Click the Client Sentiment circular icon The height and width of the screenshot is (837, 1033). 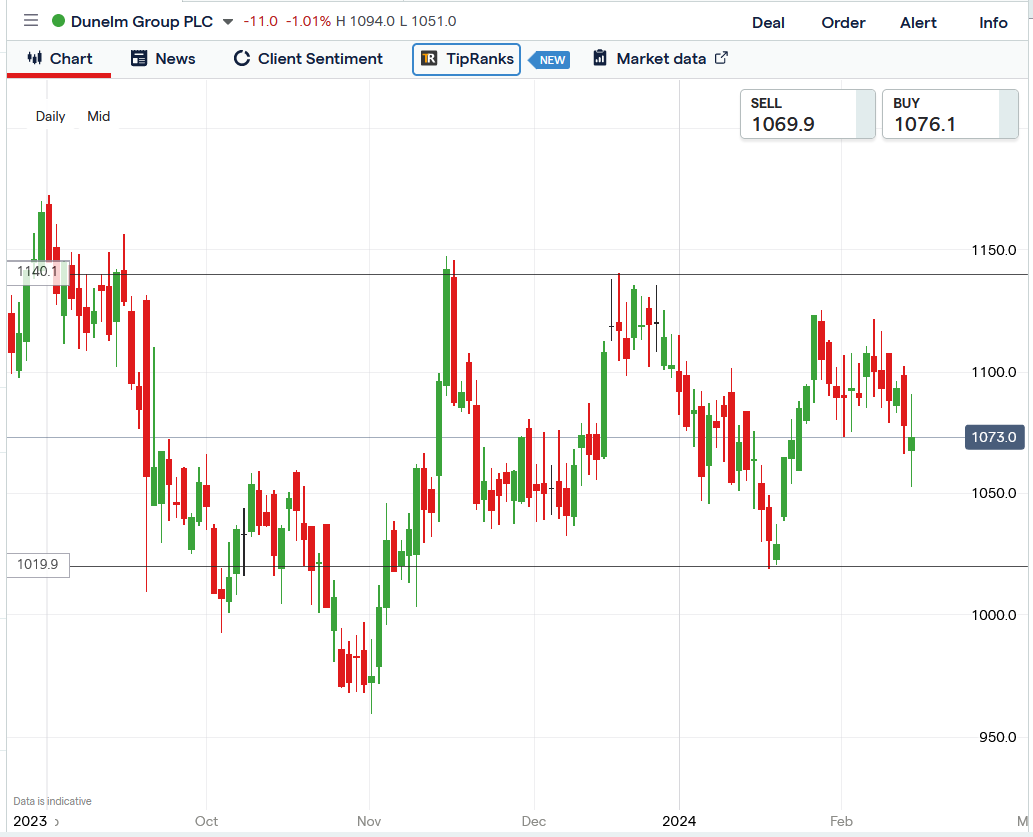242,58
